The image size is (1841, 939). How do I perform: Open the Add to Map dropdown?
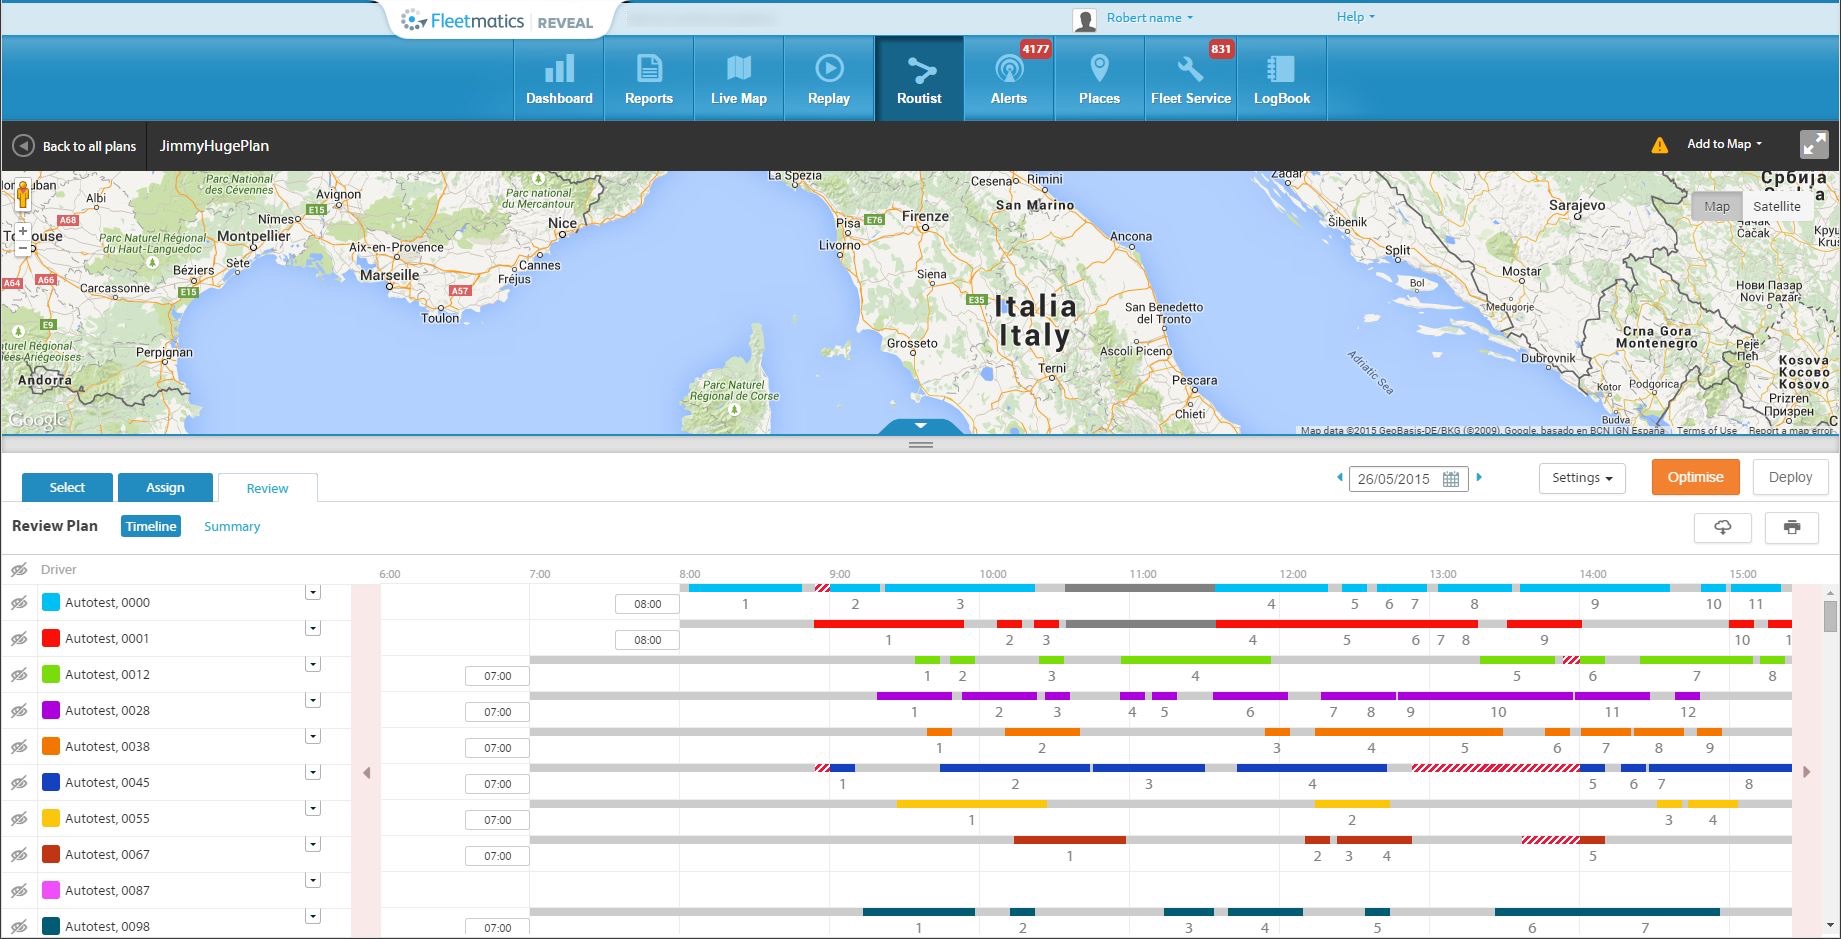click(1724, 144)
